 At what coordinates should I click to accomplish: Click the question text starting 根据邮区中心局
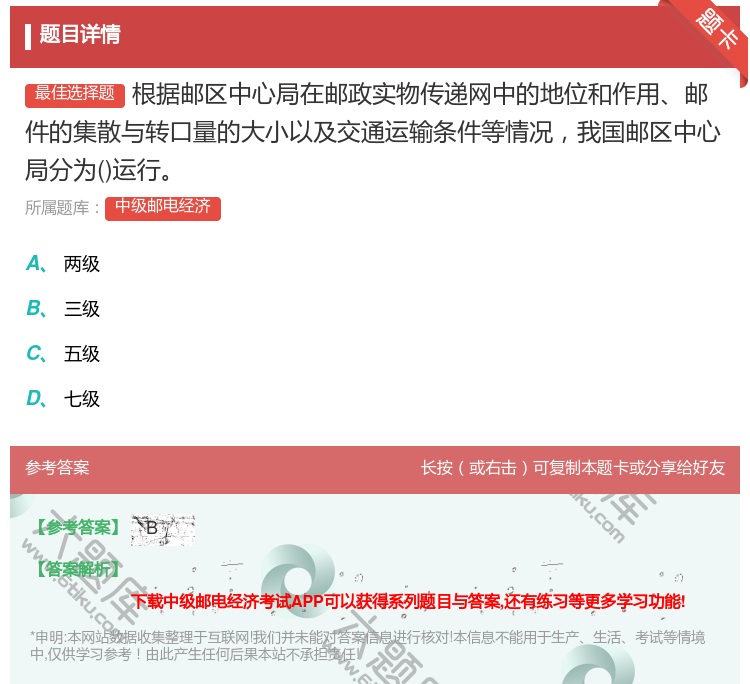pos(373,132)
